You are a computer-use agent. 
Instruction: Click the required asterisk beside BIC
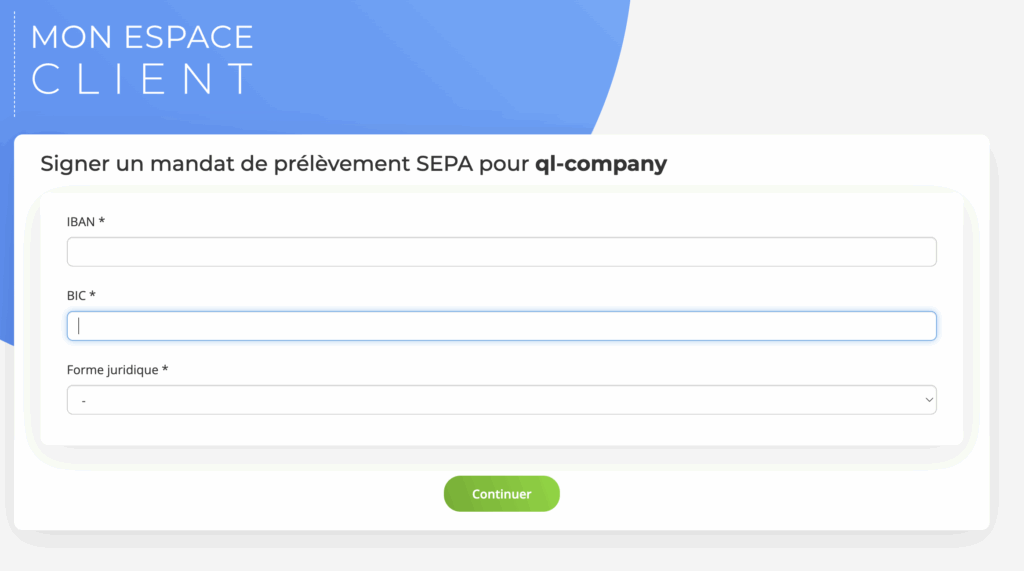pyautogui.click(x=93, y=295)
